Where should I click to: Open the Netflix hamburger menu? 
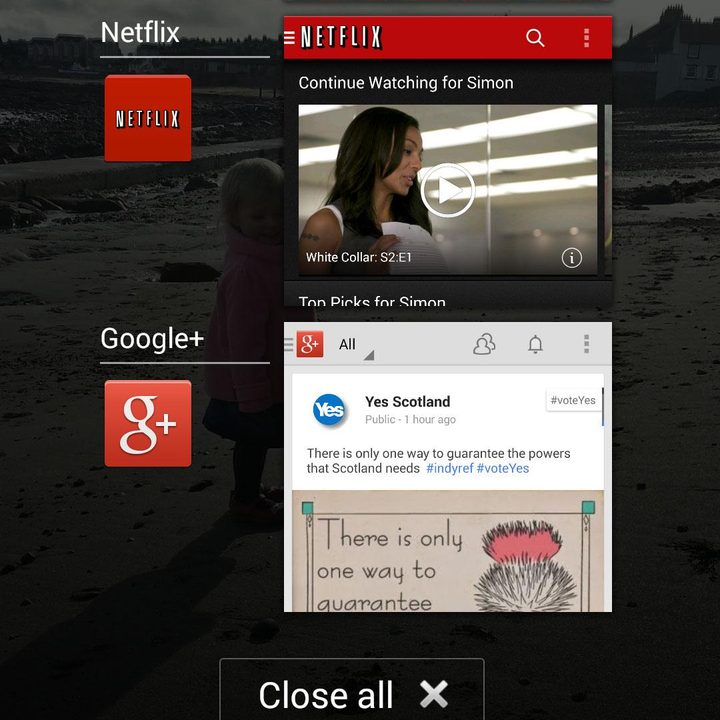(x=289, y=37)
